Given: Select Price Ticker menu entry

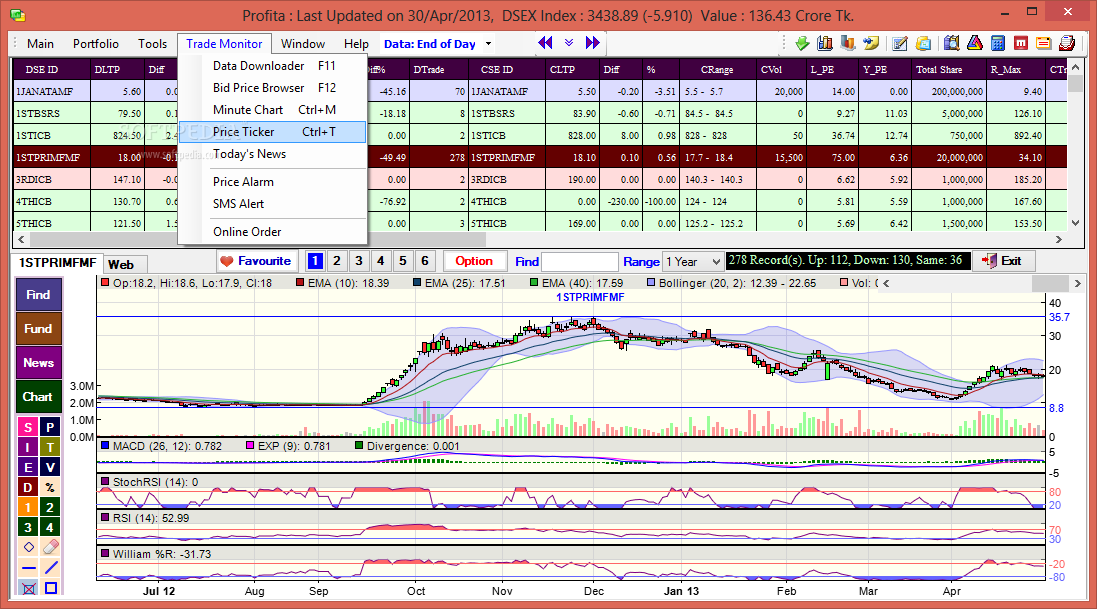Looking at the screenshot, I should pos(273,132).
